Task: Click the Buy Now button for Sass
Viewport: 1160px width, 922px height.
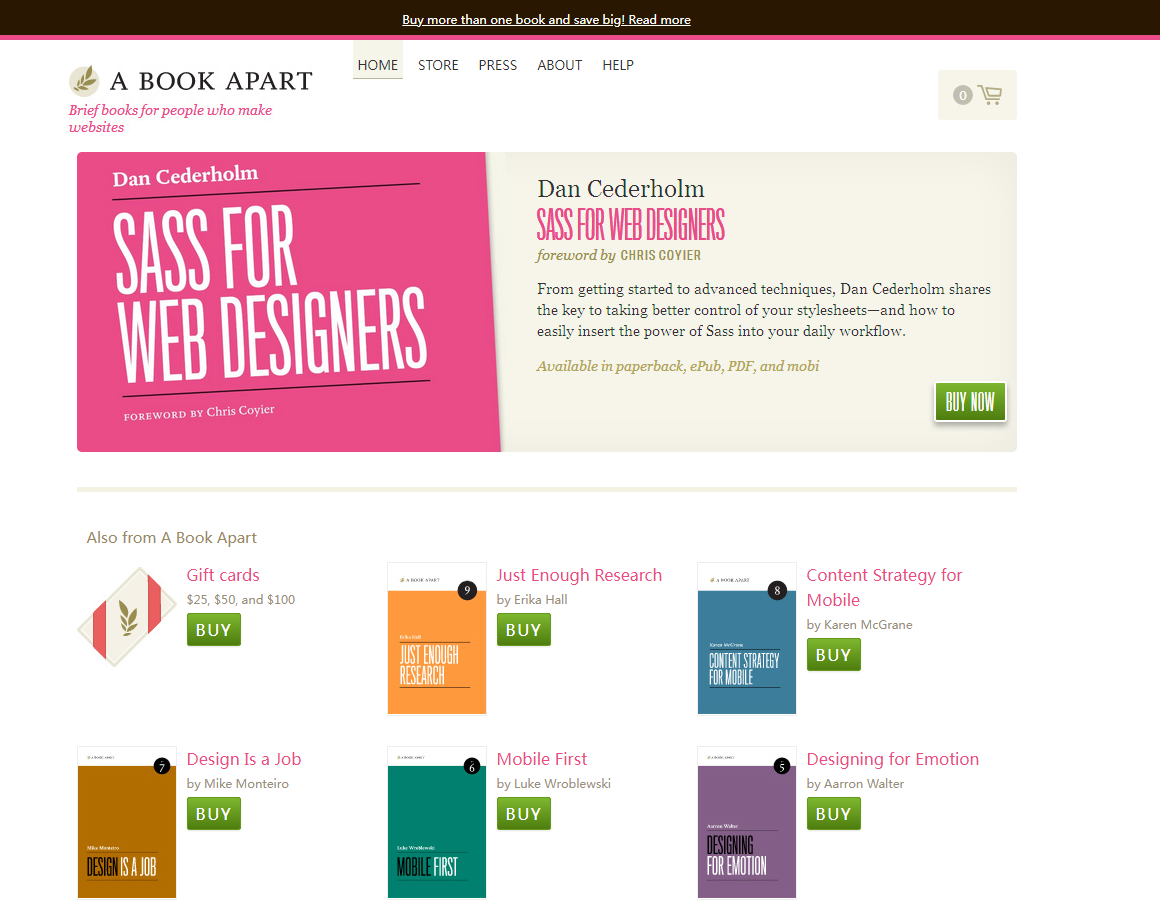Action: 970,402
